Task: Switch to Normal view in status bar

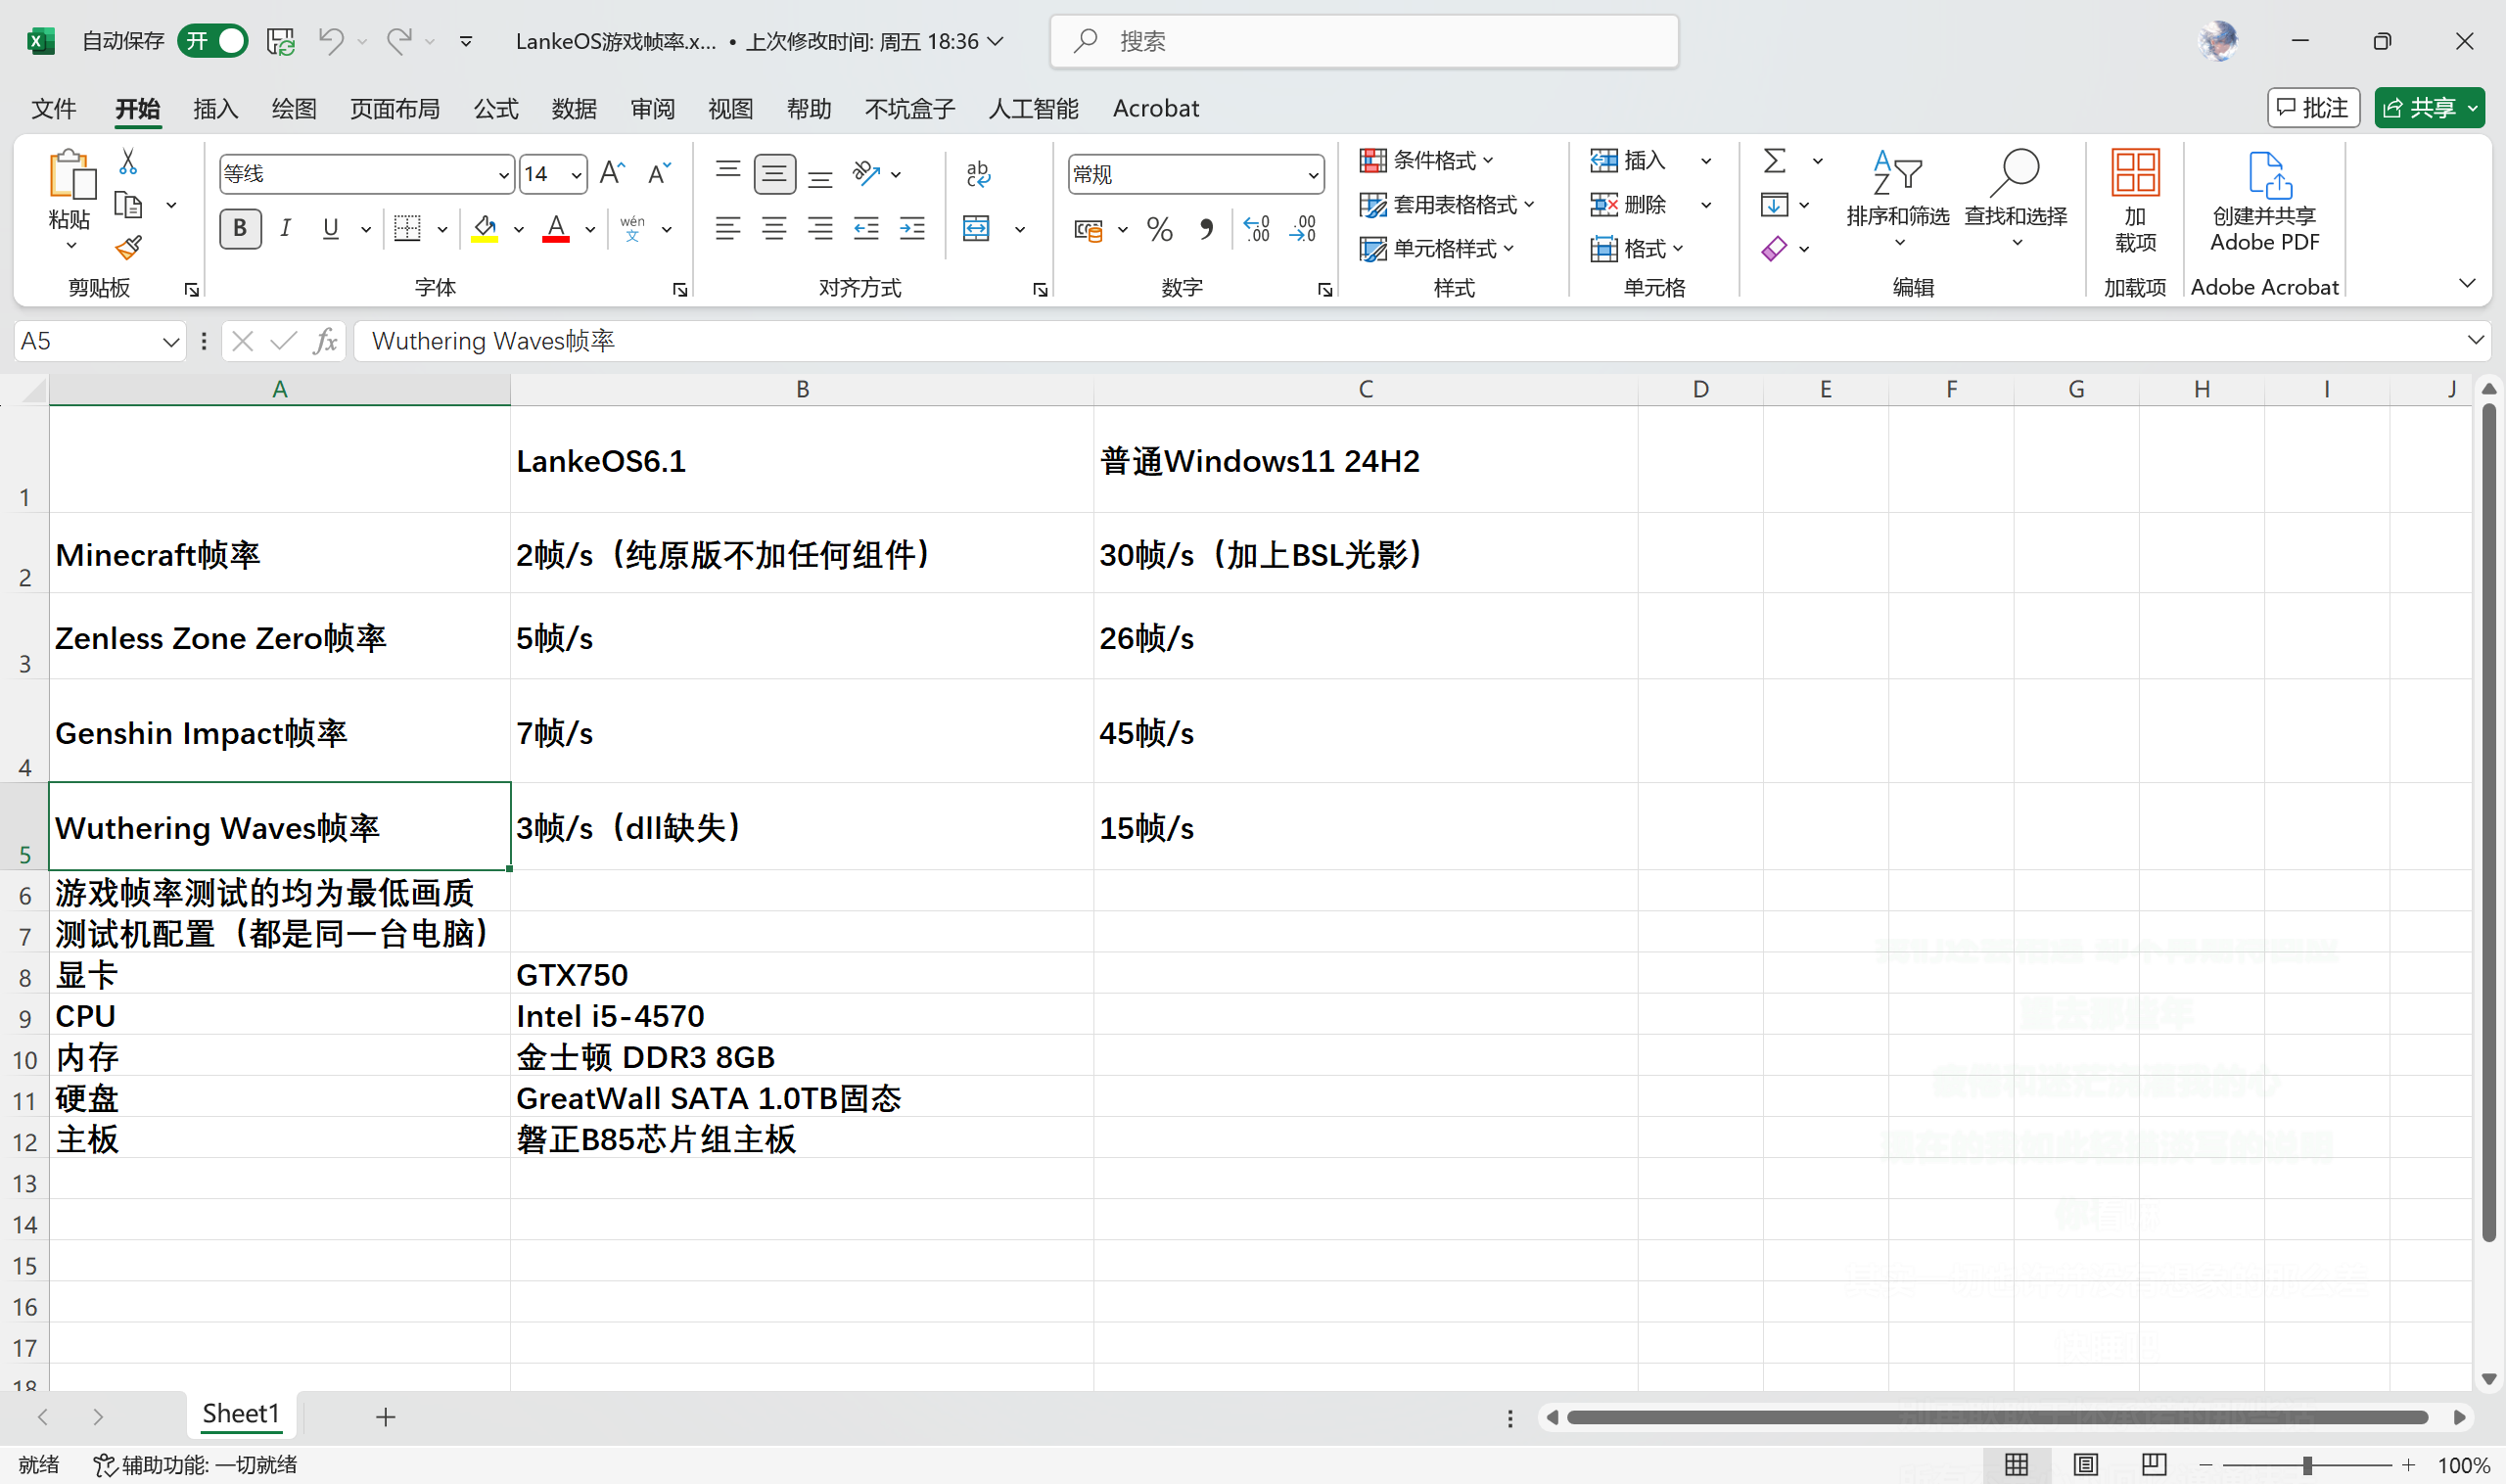Action: (2017, 1464)
